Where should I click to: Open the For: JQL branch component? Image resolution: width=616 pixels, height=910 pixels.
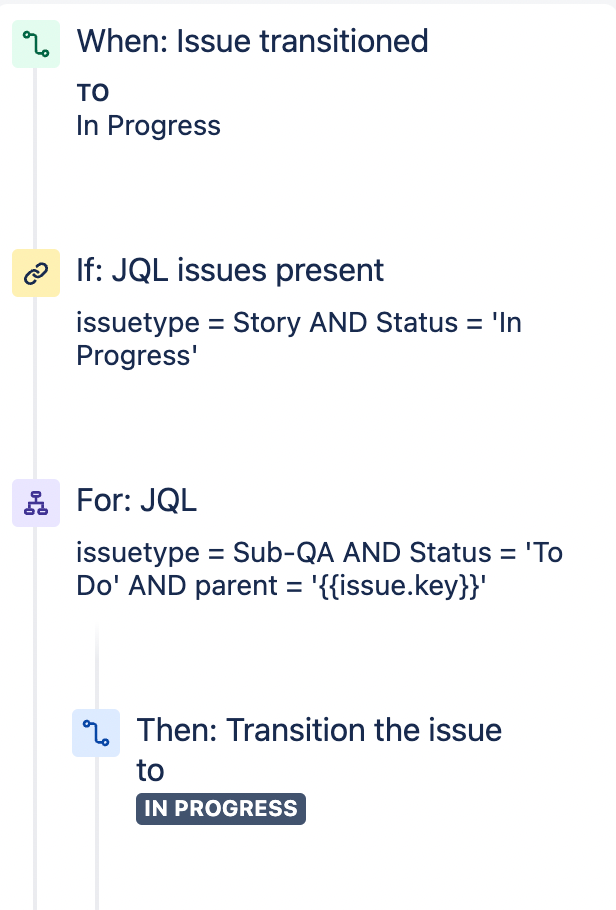(137, 501)
